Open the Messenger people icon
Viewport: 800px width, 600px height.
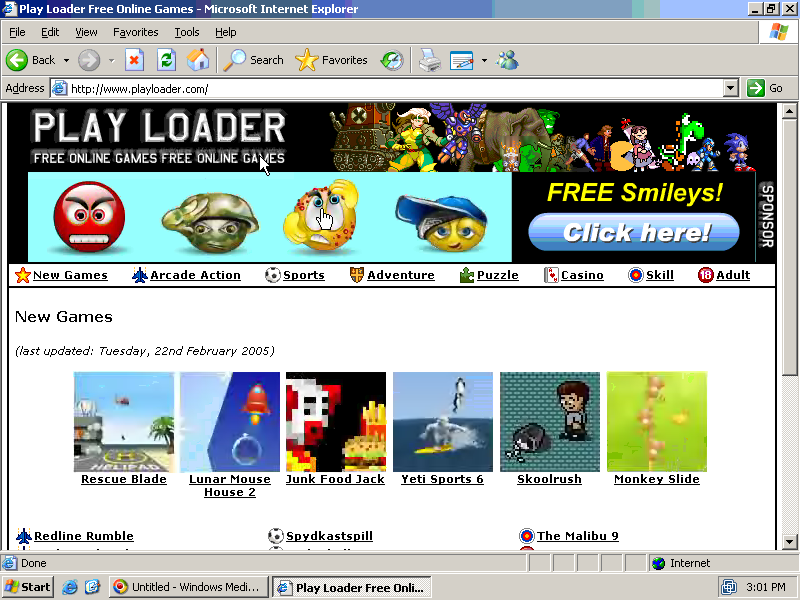(507, 60)
